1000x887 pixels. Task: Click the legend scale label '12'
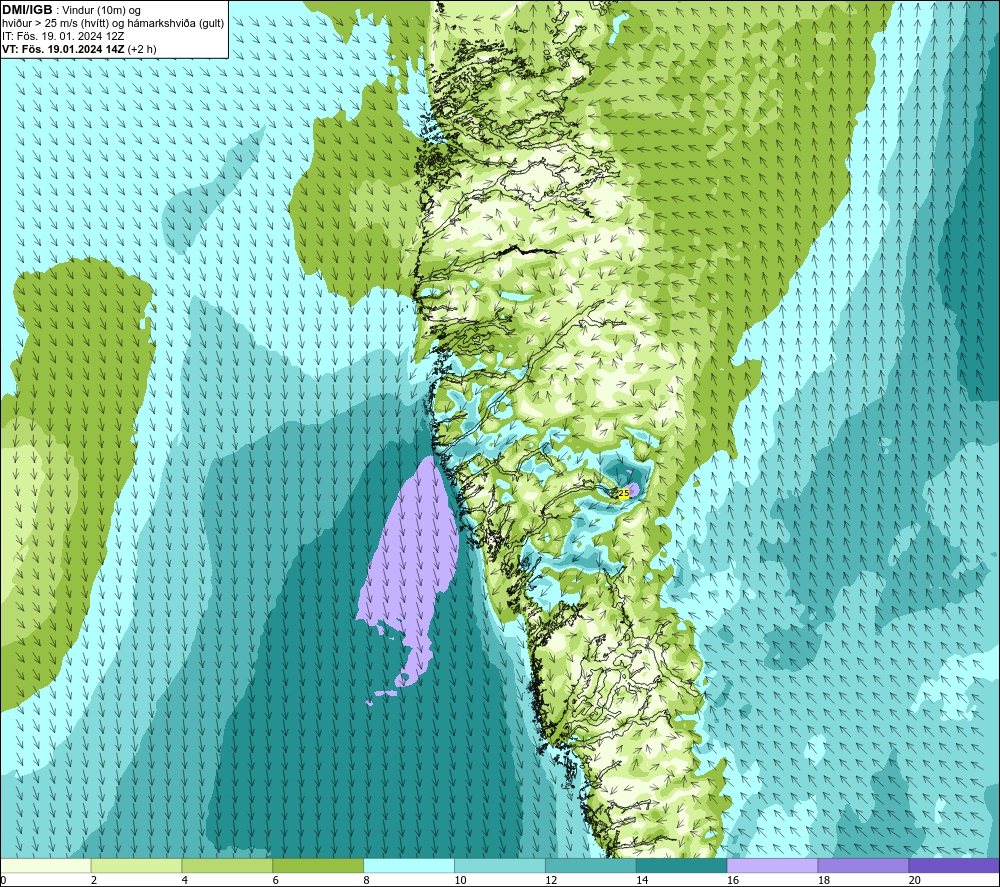coord(551,880)
